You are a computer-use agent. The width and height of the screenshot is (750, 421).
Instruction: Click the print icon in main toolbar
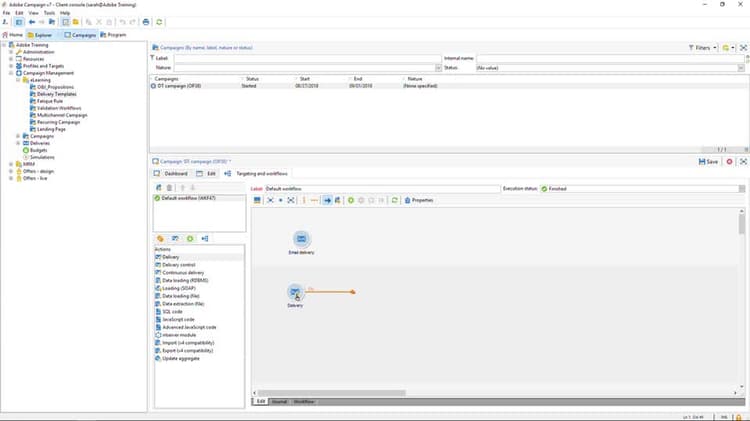click(x=146, y=22)
